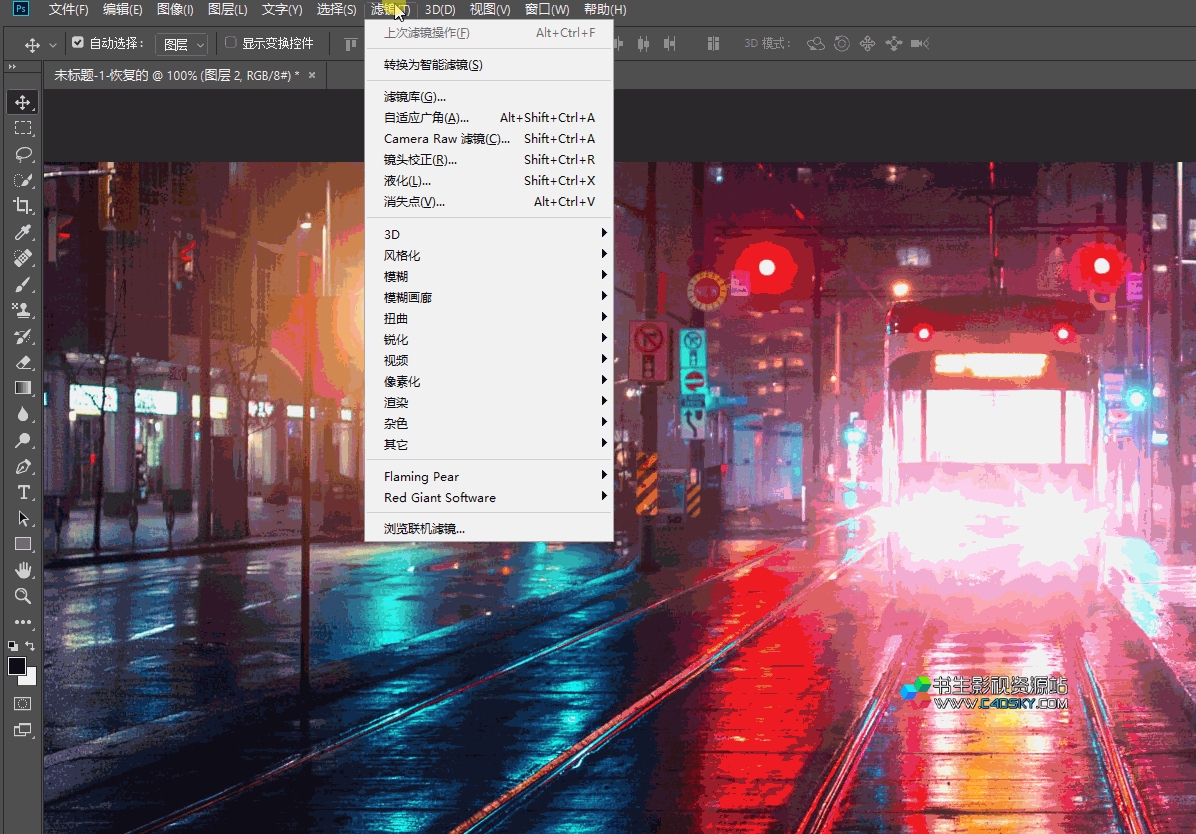1196x834 pixels.
Task: Select the Hand tool
Action: coord(22,570)
